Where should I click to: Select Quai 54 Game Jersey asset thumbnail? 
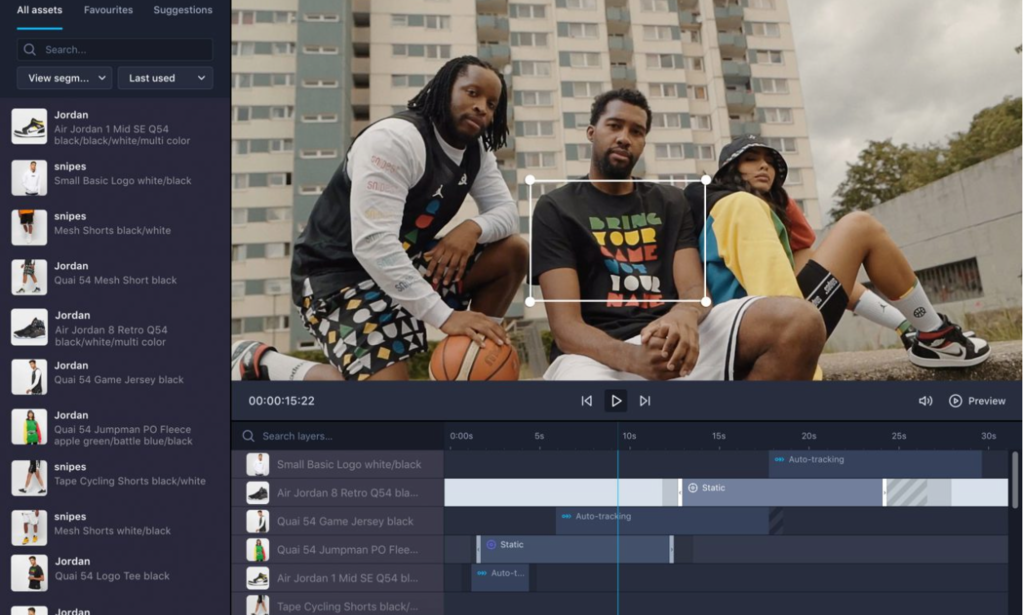(x=29, y=377)
